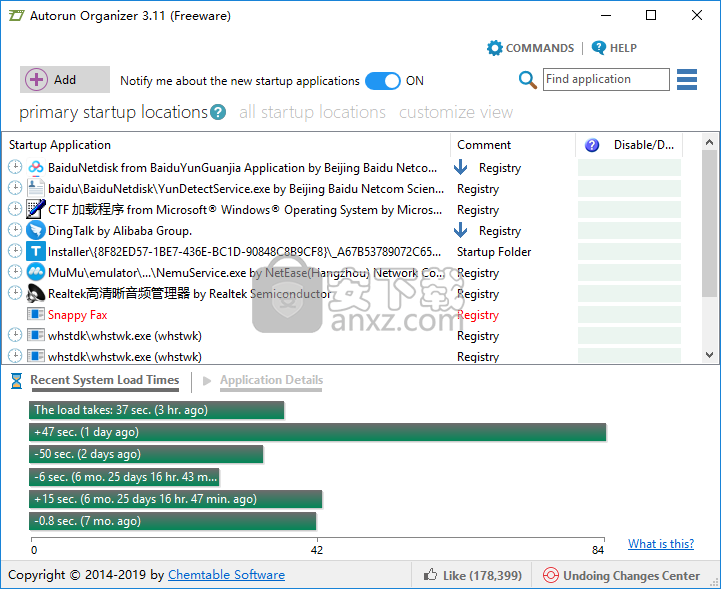Click the BaiduNetdisk cloud icon
This screenshot has width=721, height=589.
(36, 168)
